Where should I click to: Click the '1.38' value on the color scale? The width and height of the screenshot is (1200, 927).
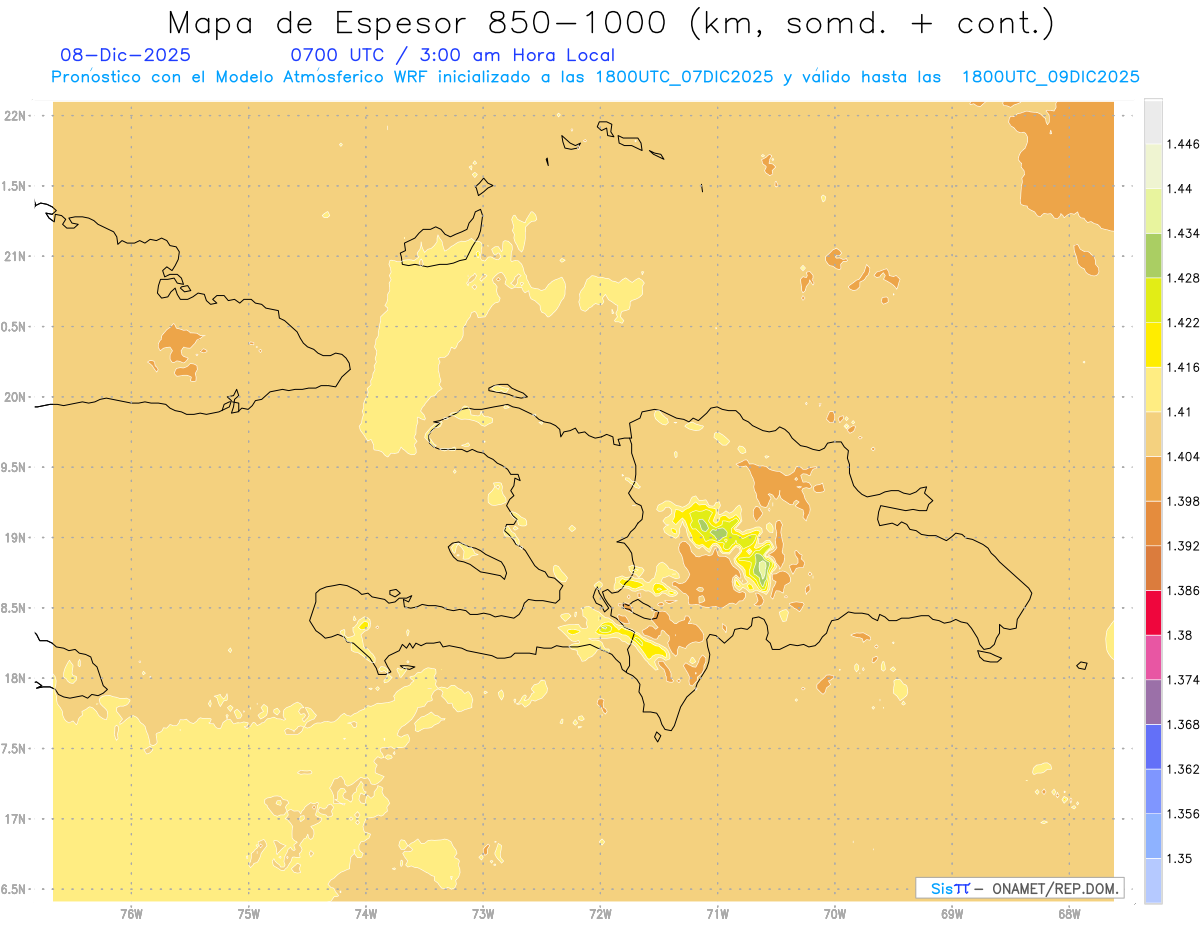pos(1181,635)
